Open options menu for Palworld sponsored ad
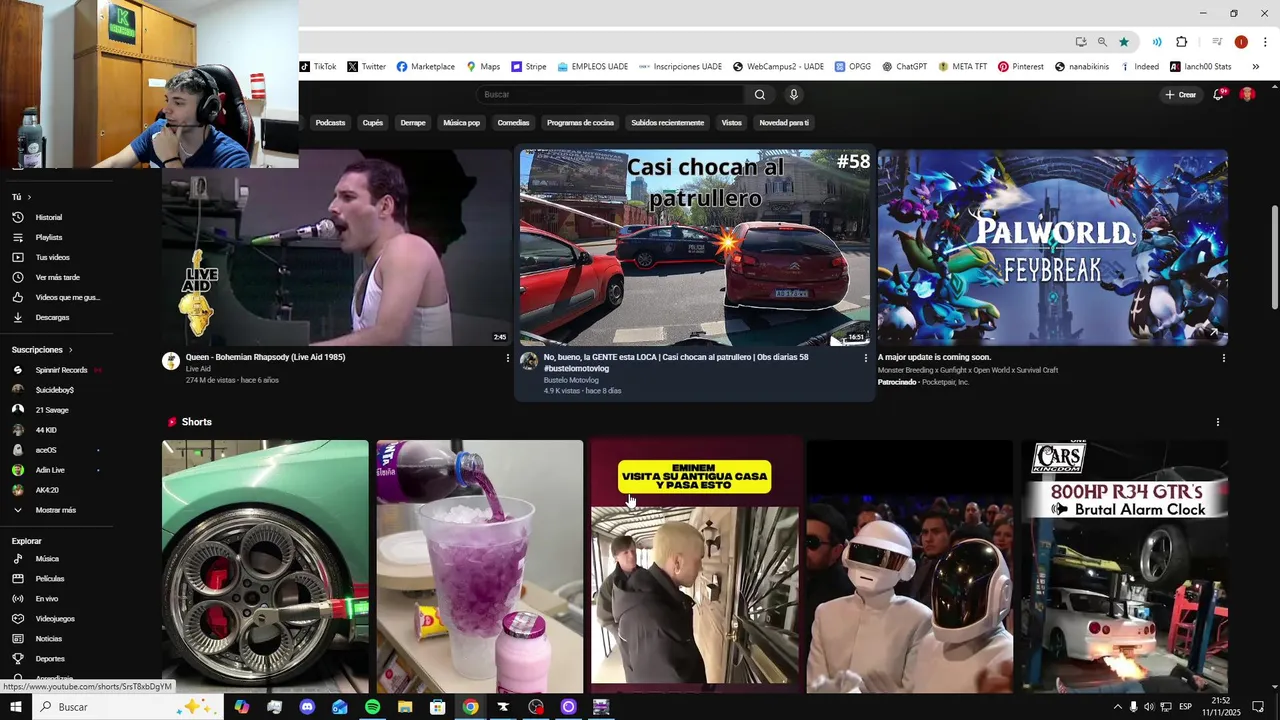 (1223, 358)
